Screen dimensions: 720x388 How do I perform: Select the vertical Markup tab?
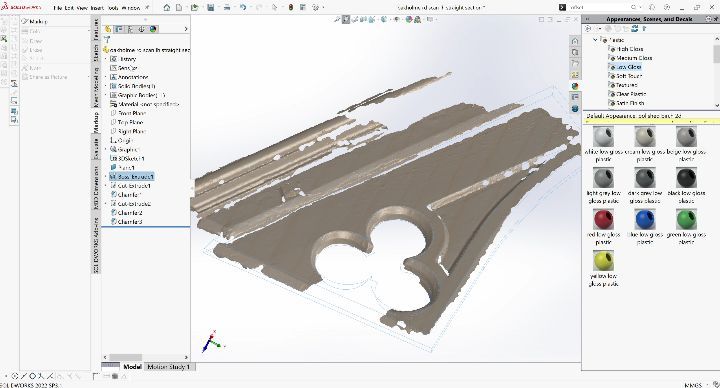96,122
